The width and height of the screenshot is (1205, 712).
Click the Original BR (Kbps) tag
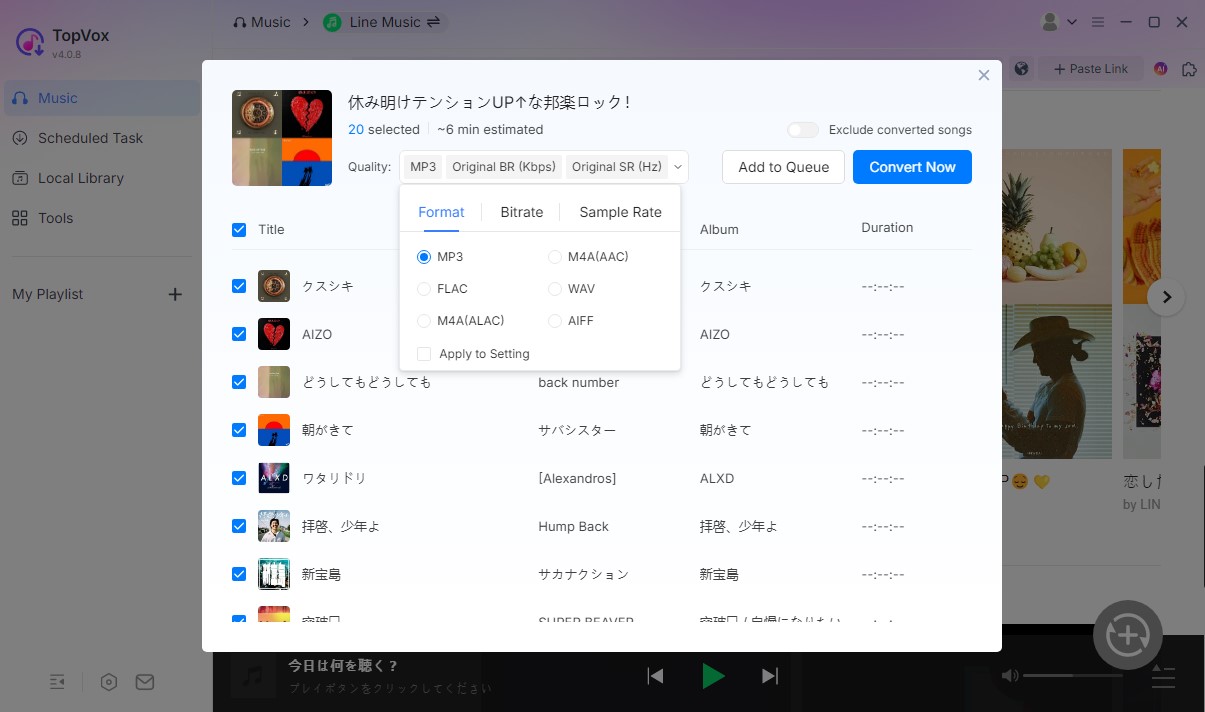pos(504,167)
